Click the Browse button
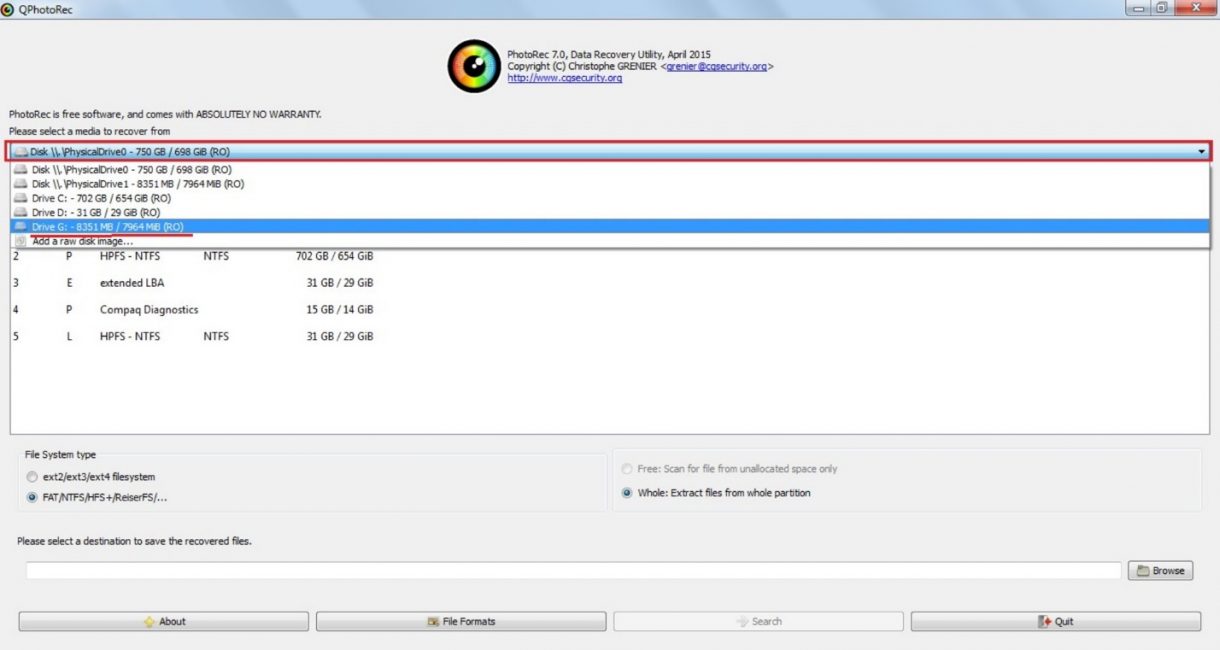Screen dimensions: 1220x650 coord(1160,571)
